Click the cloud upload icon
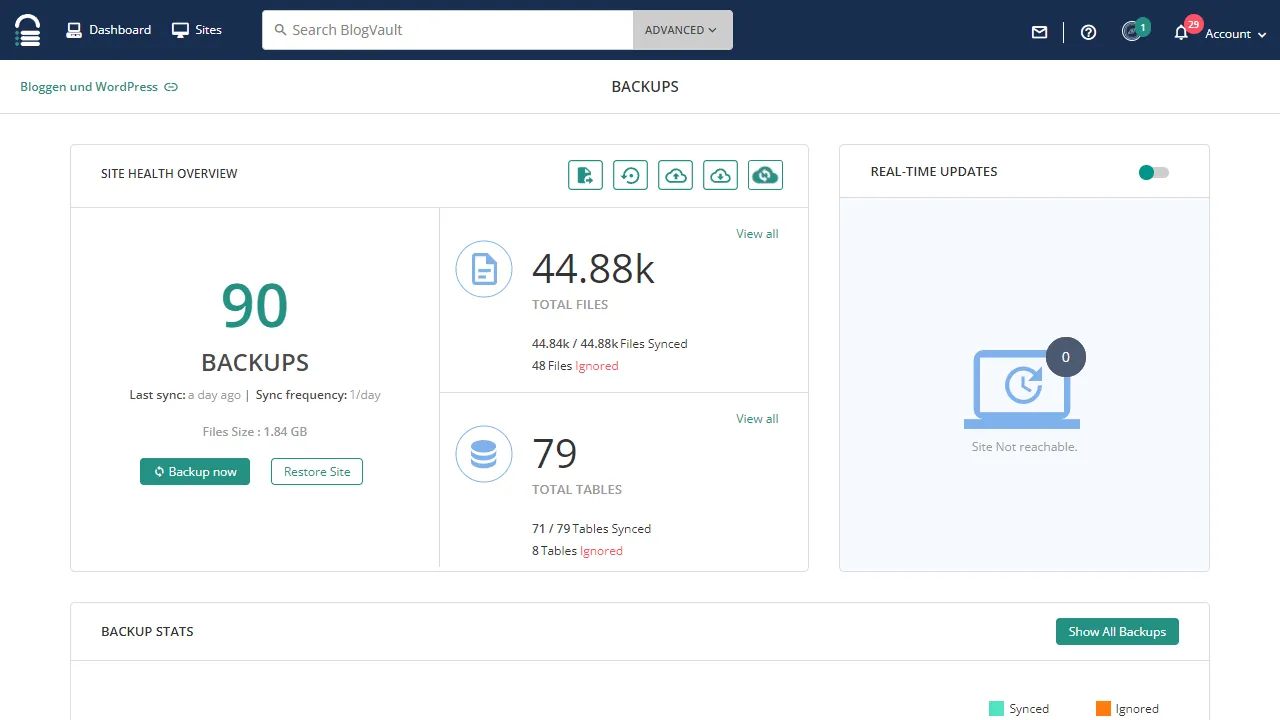The height and width of the screenshot is (720, 1280). [676, 175]
